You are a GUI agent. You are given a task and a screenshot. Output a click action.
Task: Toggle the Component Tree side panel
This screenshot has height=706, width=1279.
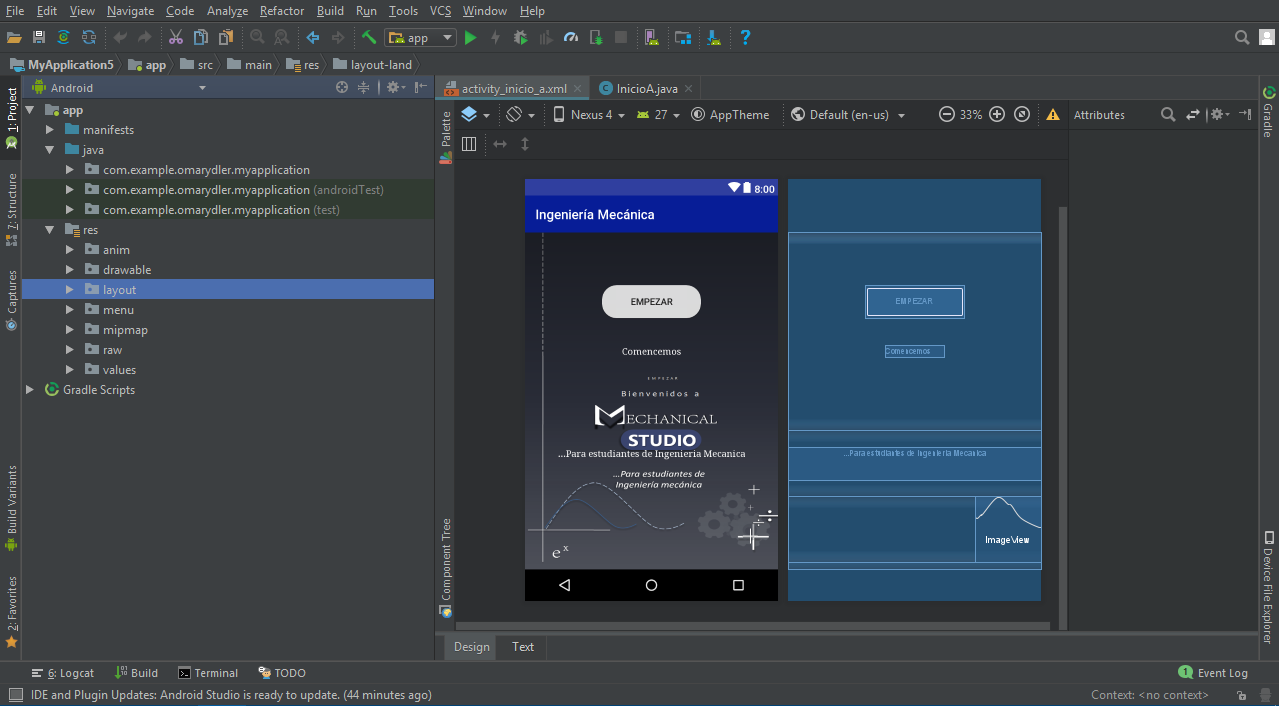tap(446, 566)
